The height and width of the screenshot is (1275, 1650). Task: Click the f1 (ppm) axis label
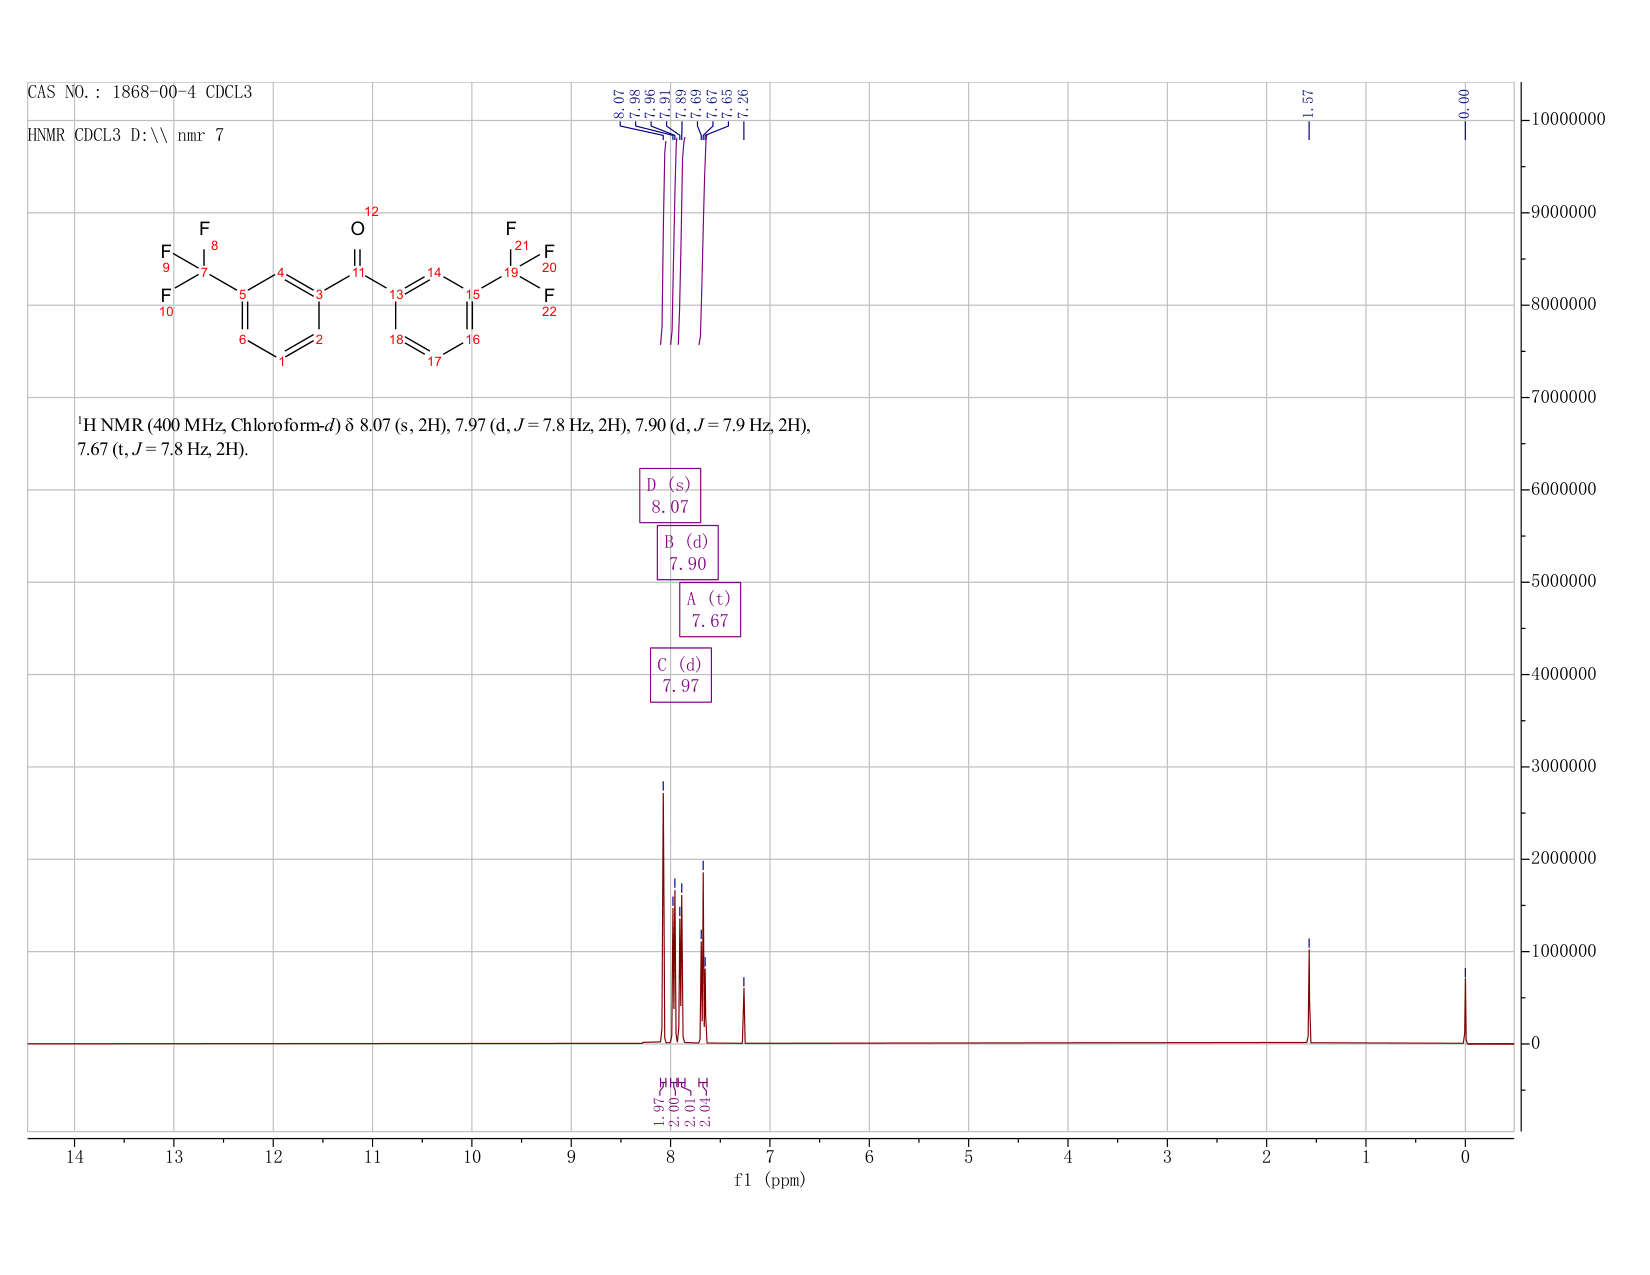tap(770, 1180)
